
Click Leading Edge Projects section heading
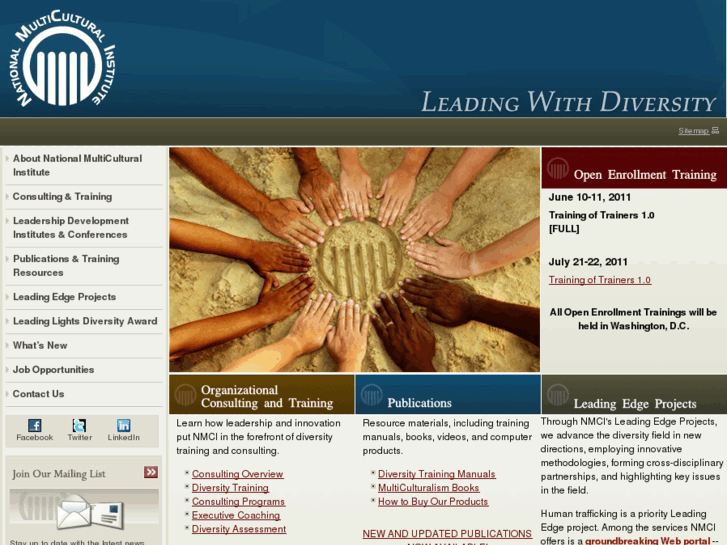[x=635, y=404]
